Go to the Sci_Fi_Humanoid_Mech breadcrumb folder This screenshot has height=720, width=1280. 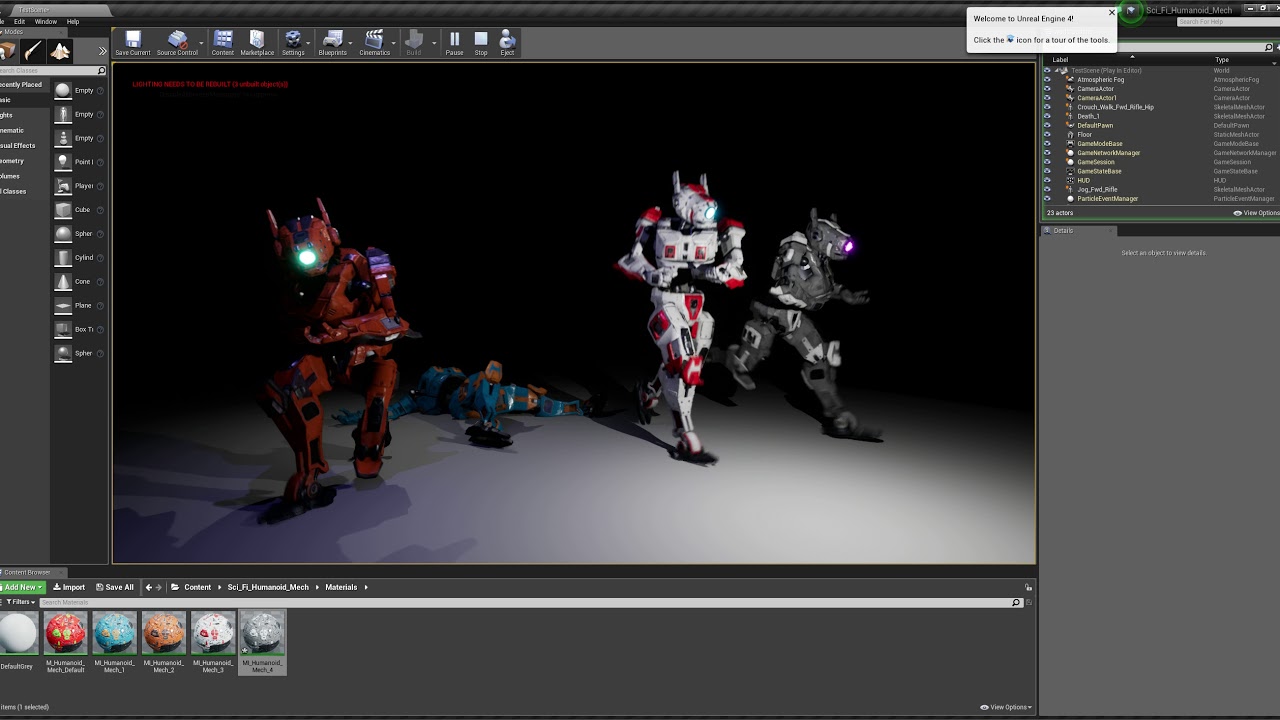click(268, 587)
